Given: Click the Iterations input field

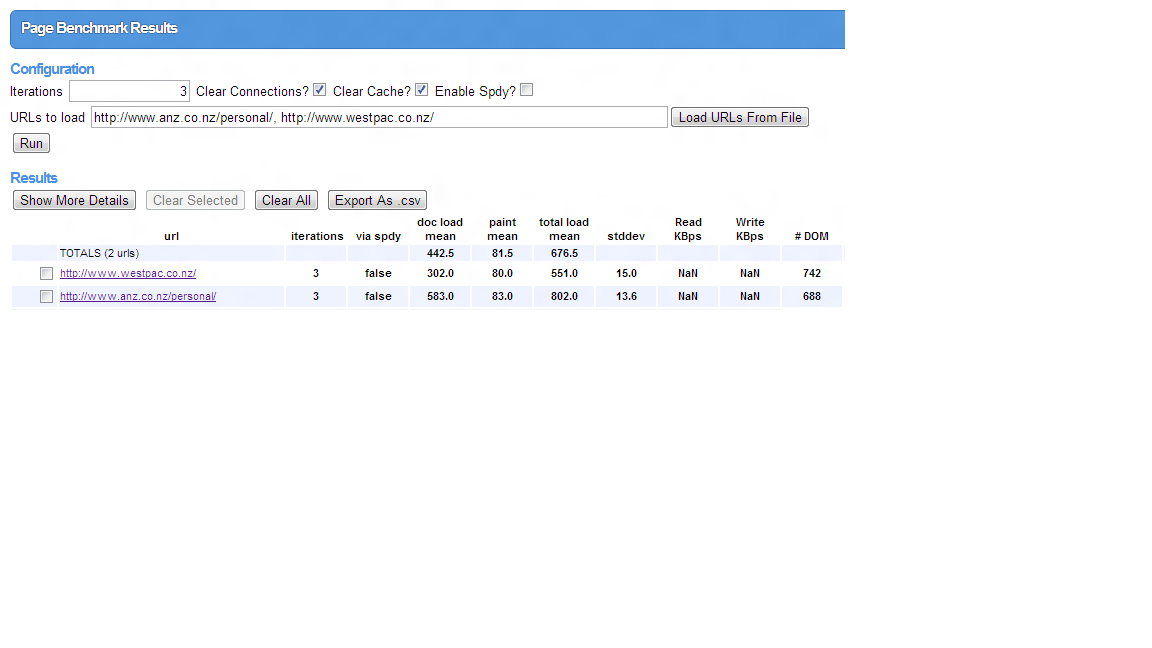Looking at the screenshot, I should (x=129, y=91).
